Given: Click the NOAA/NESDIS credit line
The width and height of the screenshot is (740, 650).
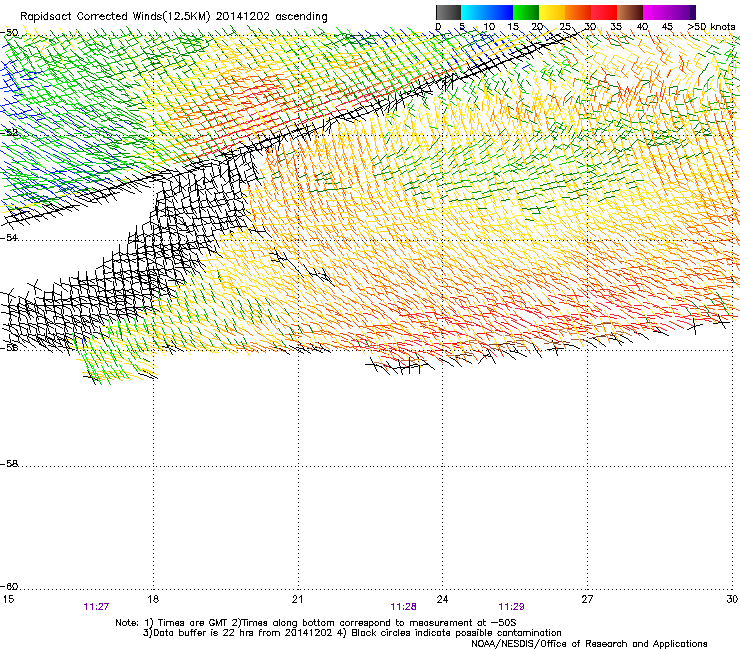Looking at the screenshot, I should pyautogui.click(x=589, y=644).
